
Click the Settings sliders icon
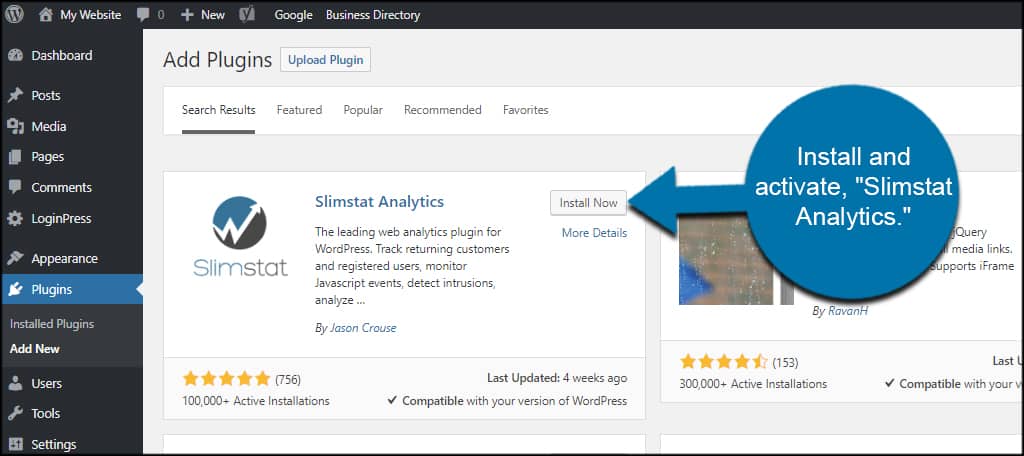click(15, 445)
